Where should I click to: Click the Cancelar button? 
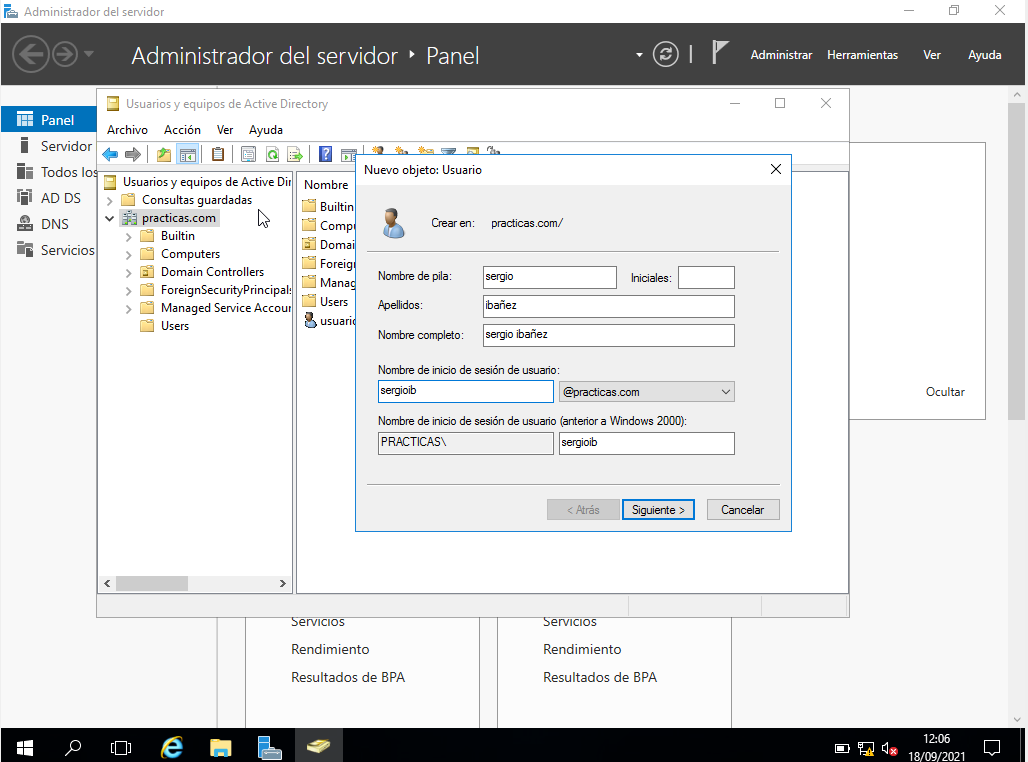(x=742, y=510)
